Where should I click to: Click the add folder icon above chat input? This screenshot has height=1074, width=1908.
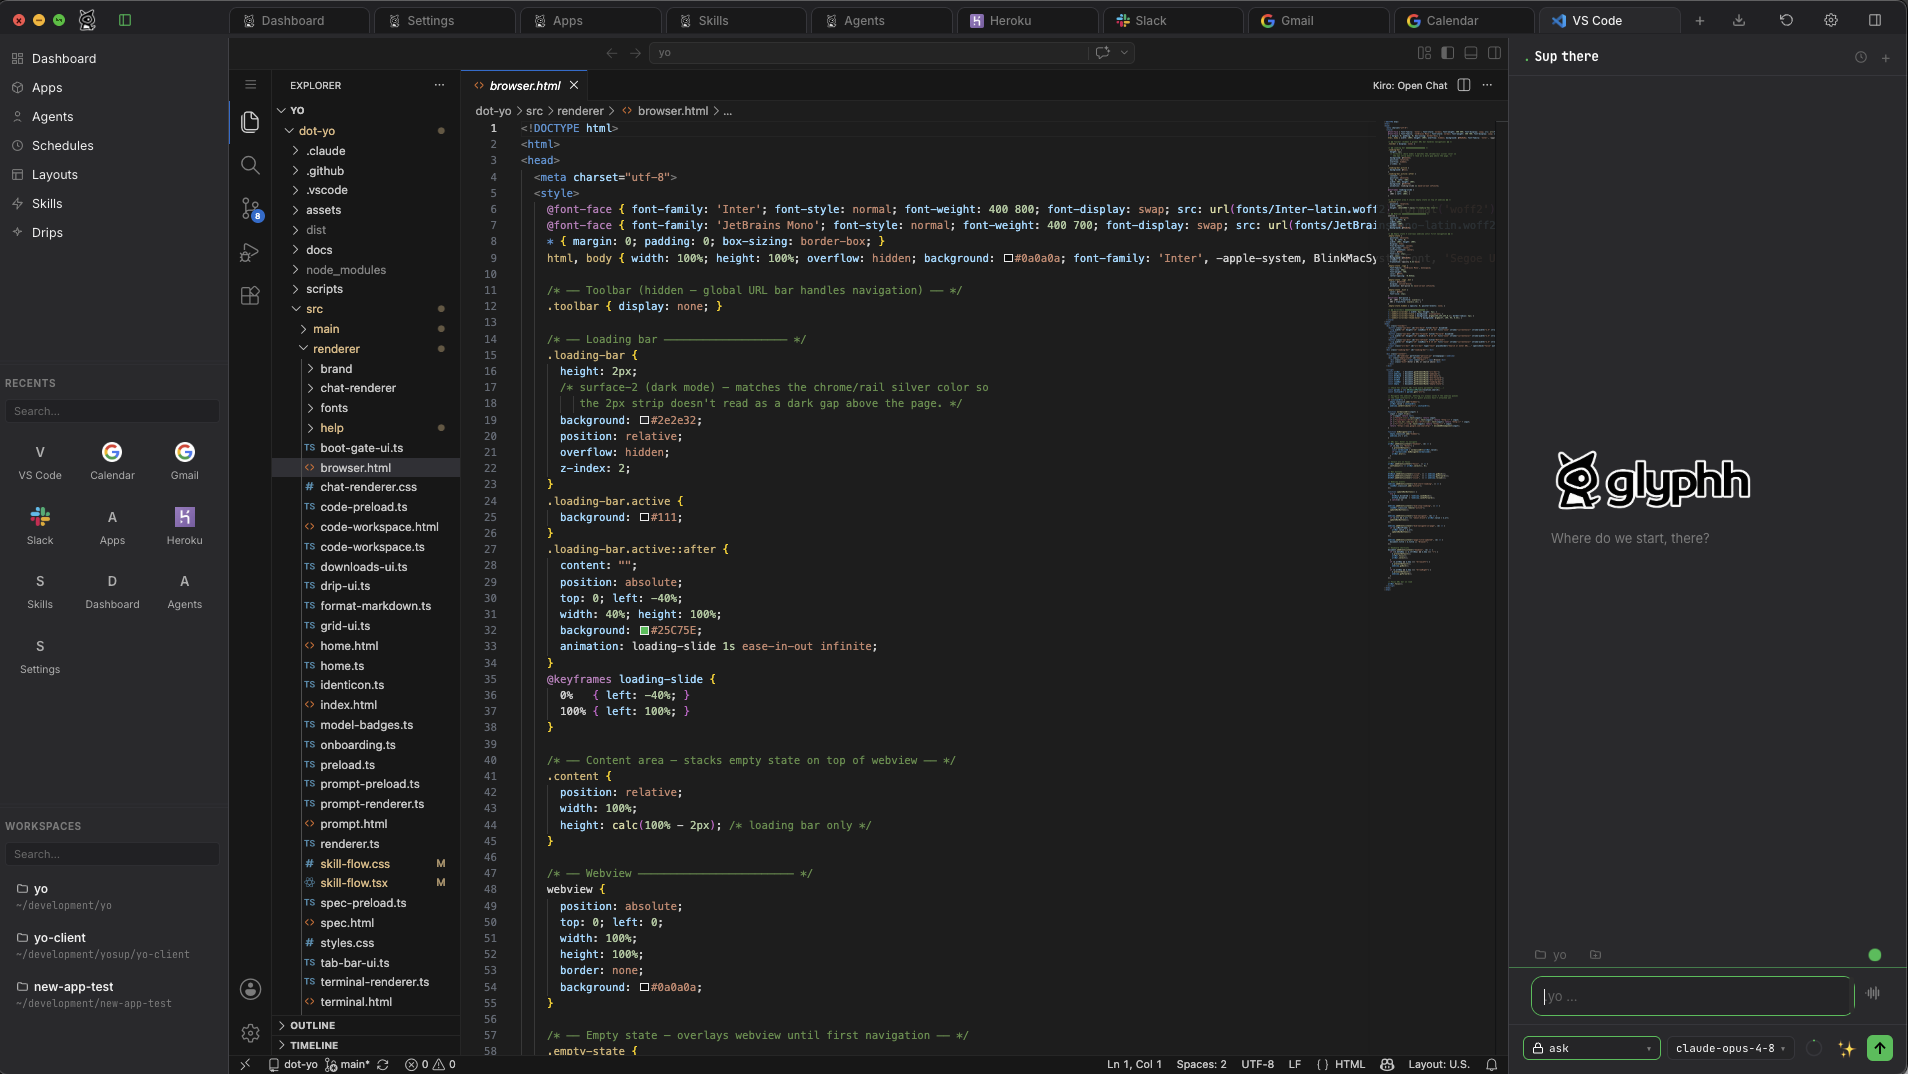click(x=1596, y=955)
